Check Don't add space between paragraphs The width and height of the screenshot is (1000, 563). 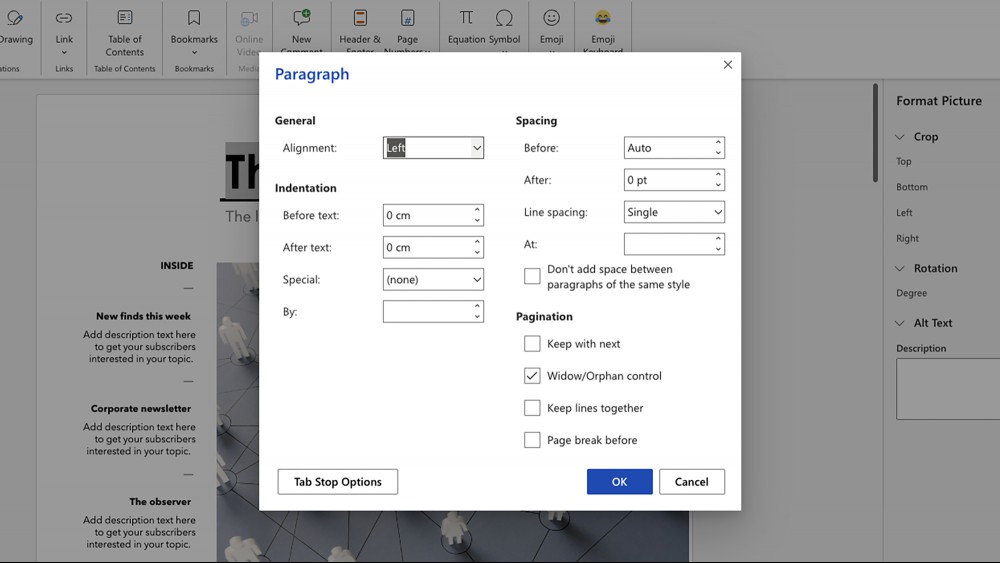coord(532,276)
